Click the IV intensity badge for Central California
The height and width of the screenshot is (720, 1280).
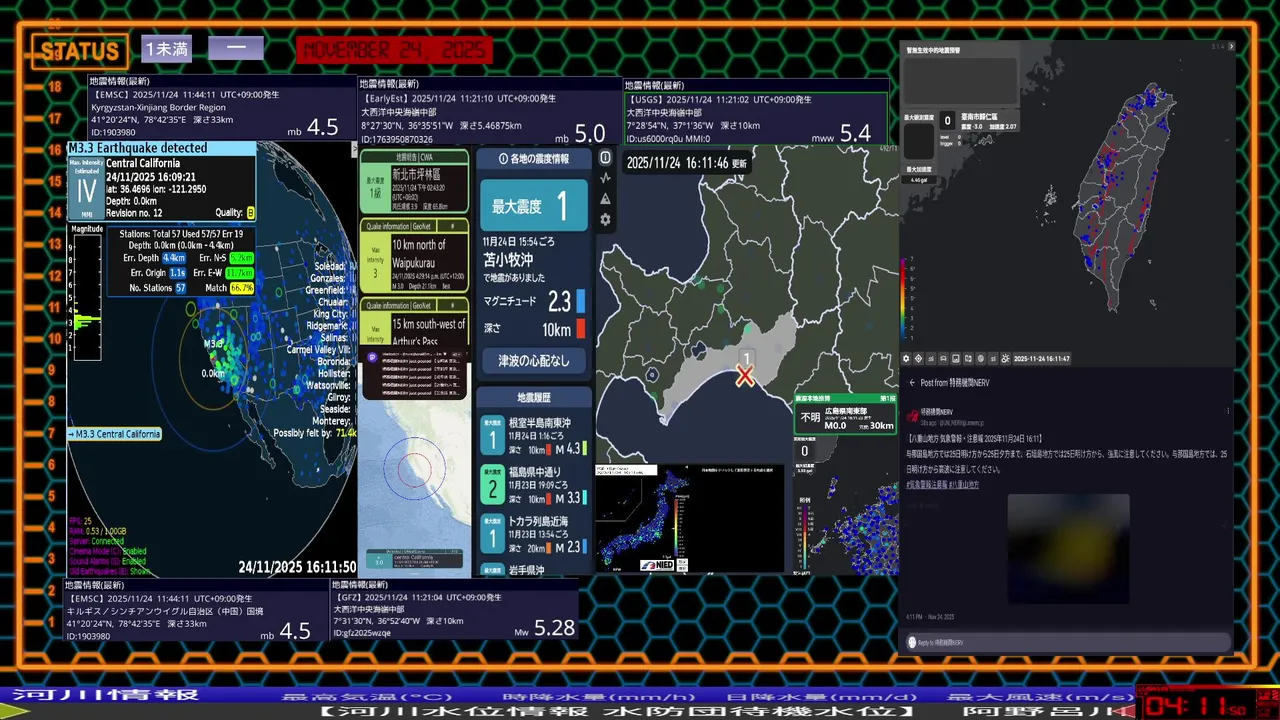(85, 187)
